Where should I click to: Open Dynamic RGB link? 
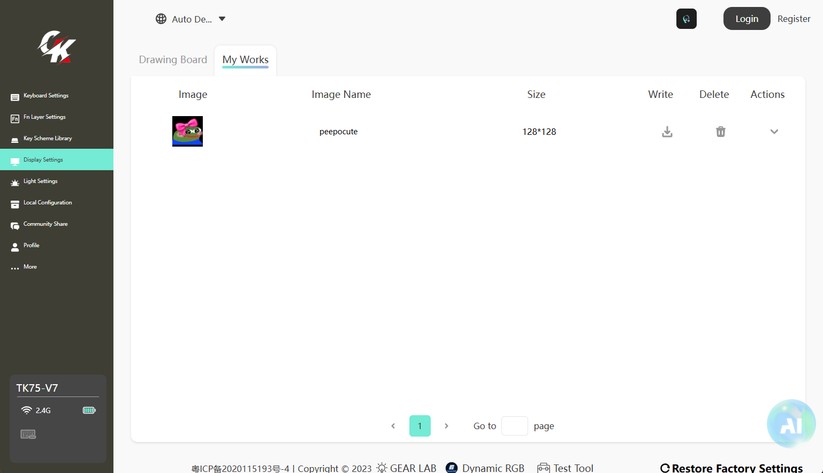pos(485,468)
